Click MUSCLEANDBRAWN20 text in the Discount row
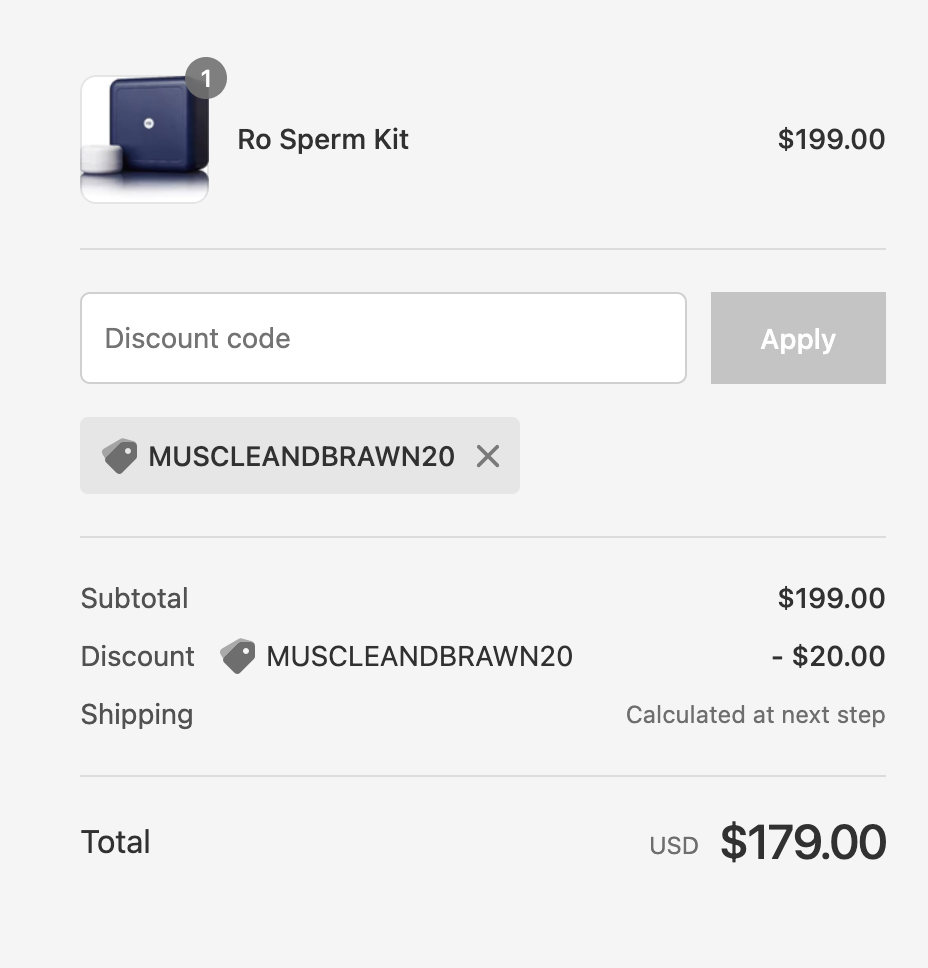 point(419,656)
